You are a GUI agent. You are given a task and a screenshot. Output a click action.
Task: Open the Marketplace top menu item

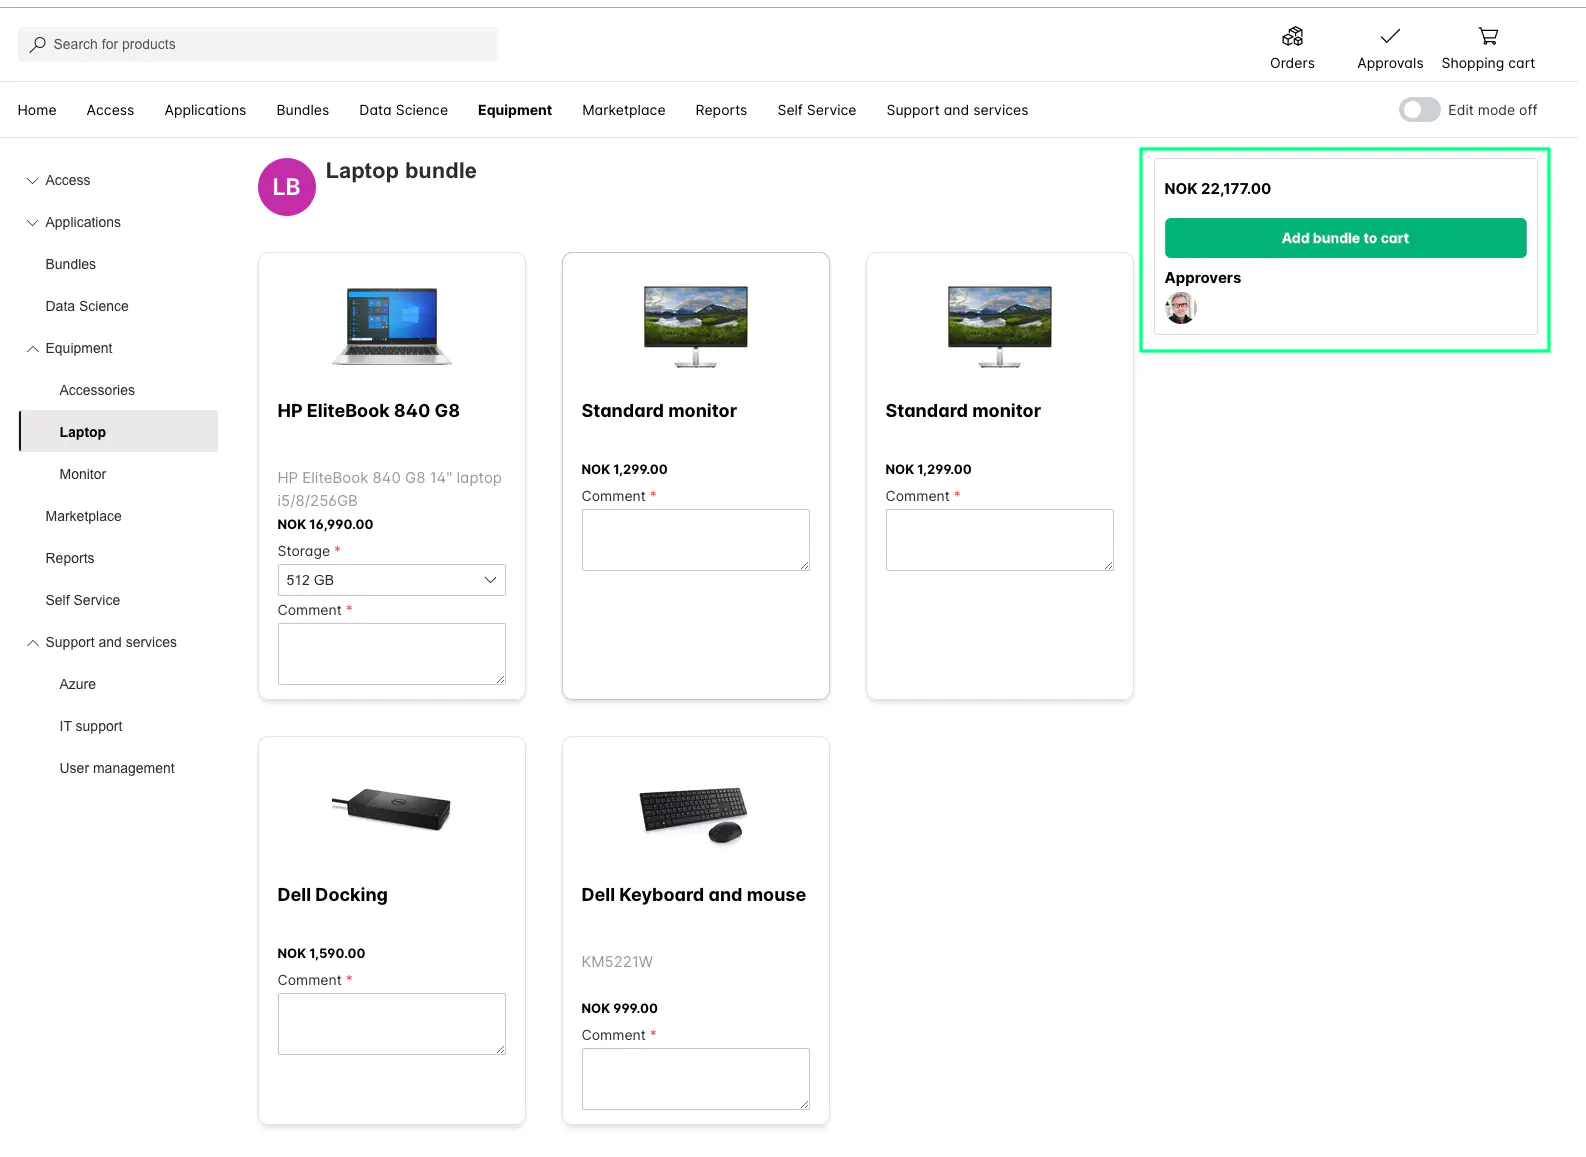pyautogui.click(x=623, y=110)
